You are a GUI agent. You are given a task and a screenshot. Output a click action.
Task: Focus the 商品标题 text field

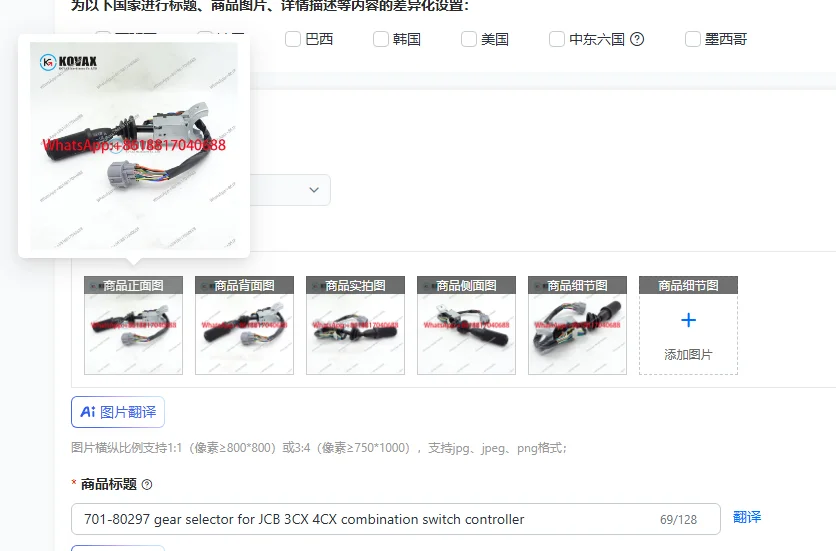pyautogui.click(x=396, y=519)
